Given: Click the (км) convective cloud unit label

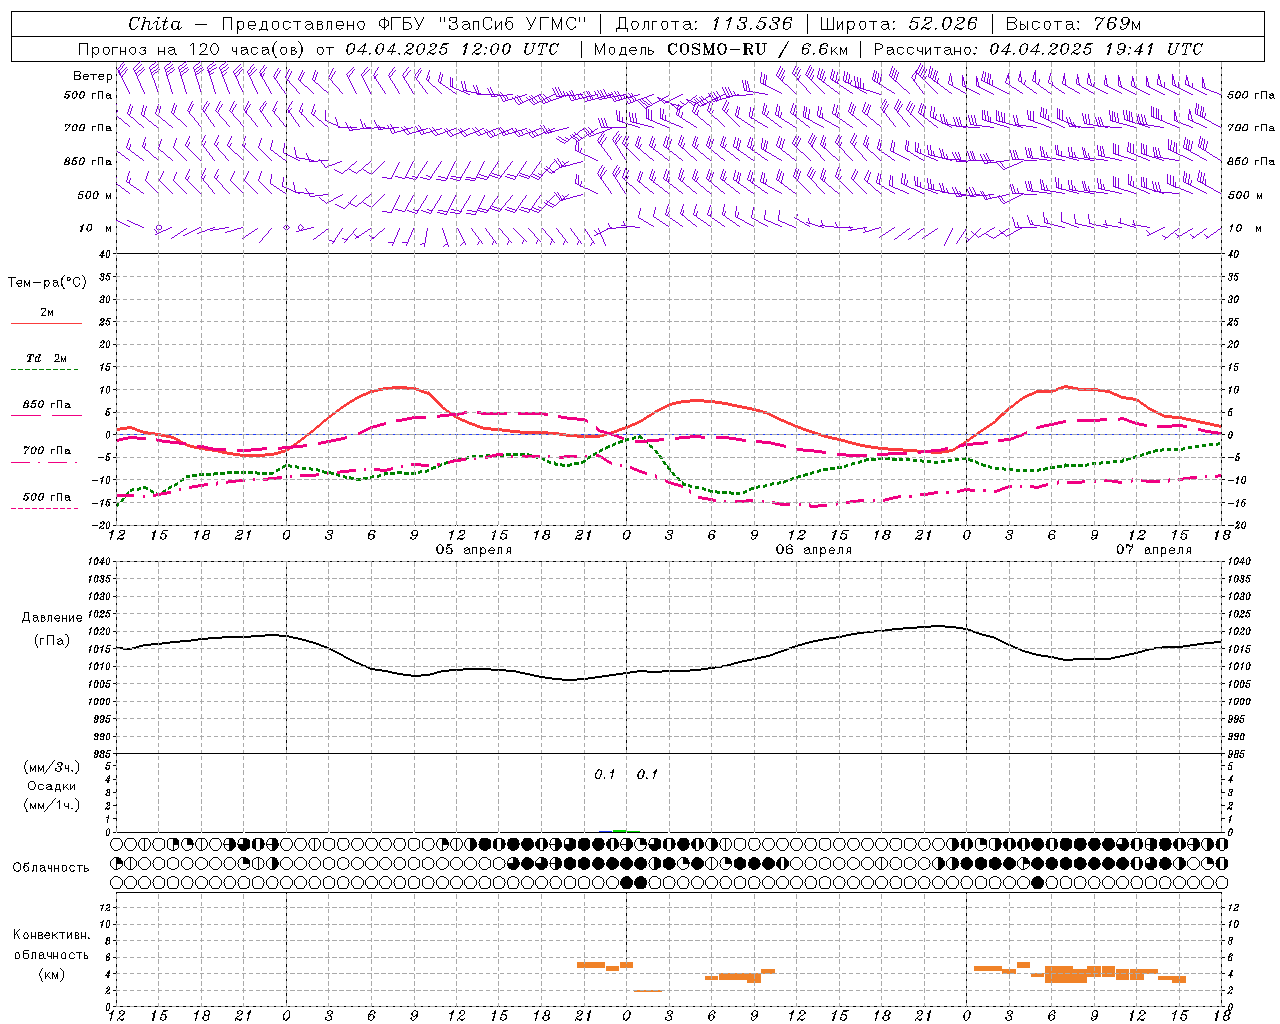Looking at the screenshot, I should click(x=52, y=974).
